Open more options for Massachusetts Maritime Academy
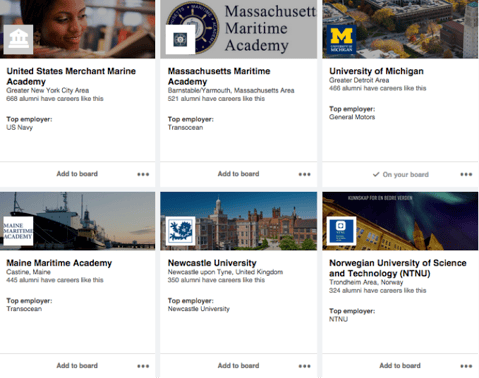The image size is (479, 378). pyautogui.click(x=305, y=174)
